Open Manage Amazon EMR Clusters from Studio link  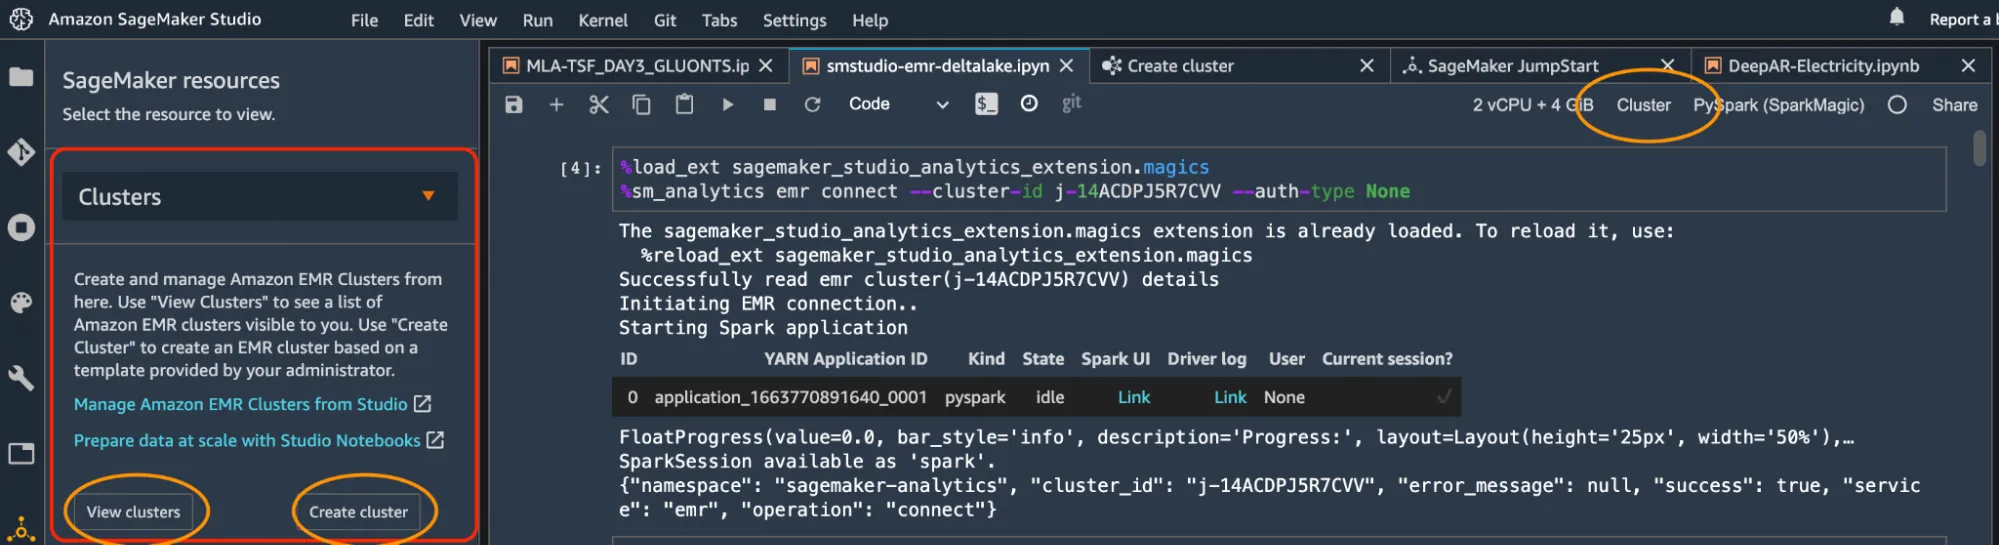click(x=241, y=404)
